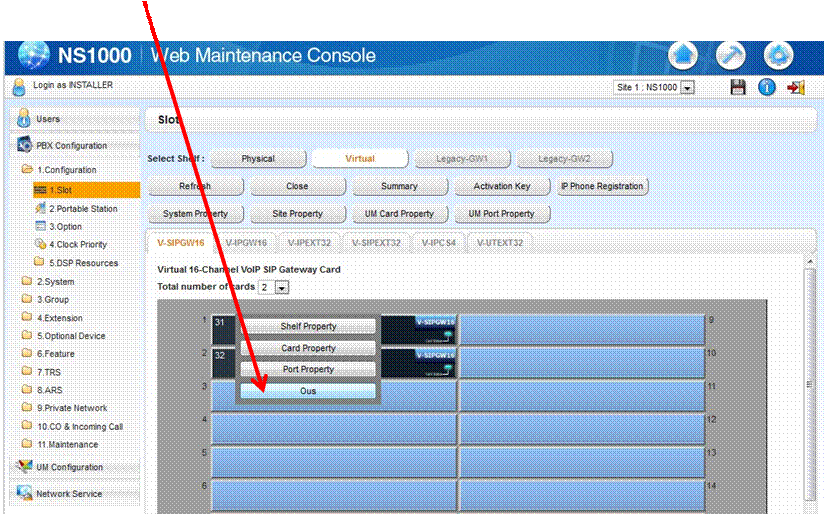
Task: Save using the floppy disk icon
Action: (x=738, y=88)
